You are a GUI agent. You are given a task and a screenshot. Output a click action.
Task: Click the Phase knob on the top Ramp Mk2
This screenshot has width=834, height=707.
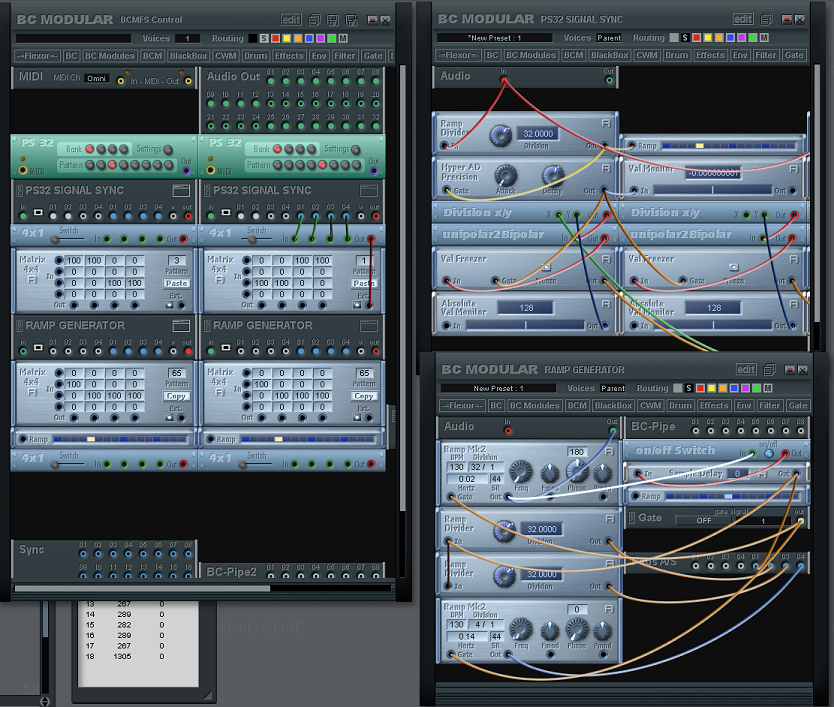(x=576, y=472)
